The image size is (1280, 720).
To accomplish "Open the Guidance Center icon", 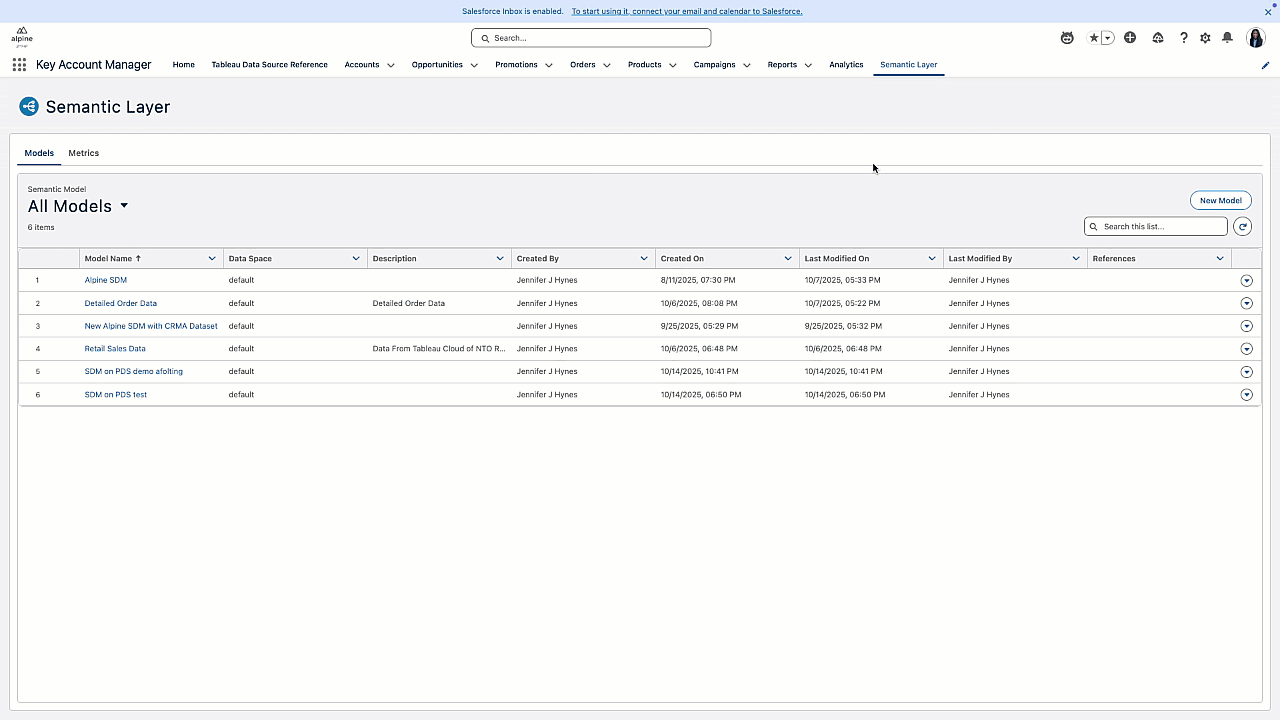I will [x=1158, y=37].
